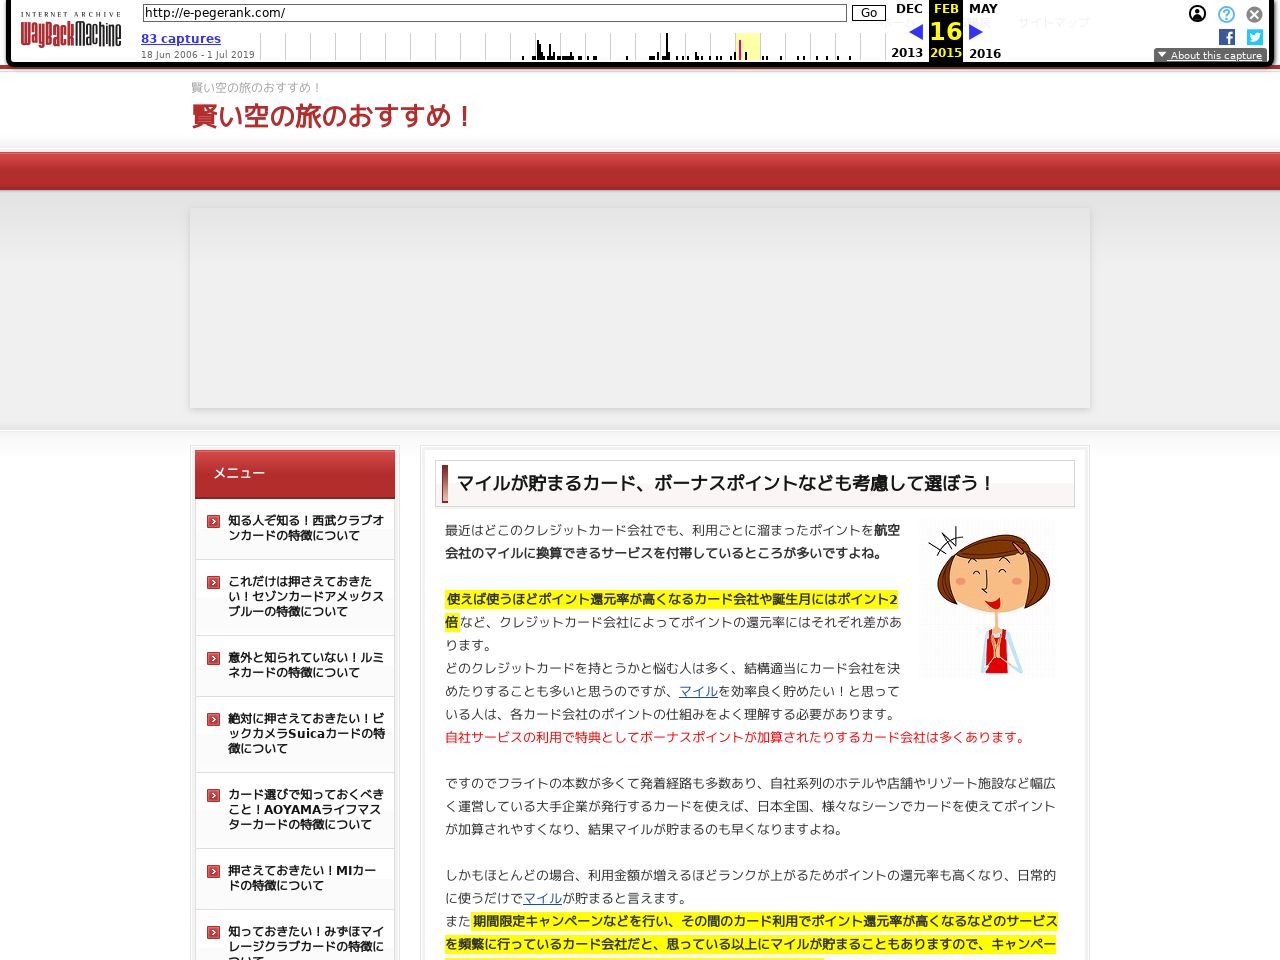Jump to the DEC 2013 capture

click(908, 9)
